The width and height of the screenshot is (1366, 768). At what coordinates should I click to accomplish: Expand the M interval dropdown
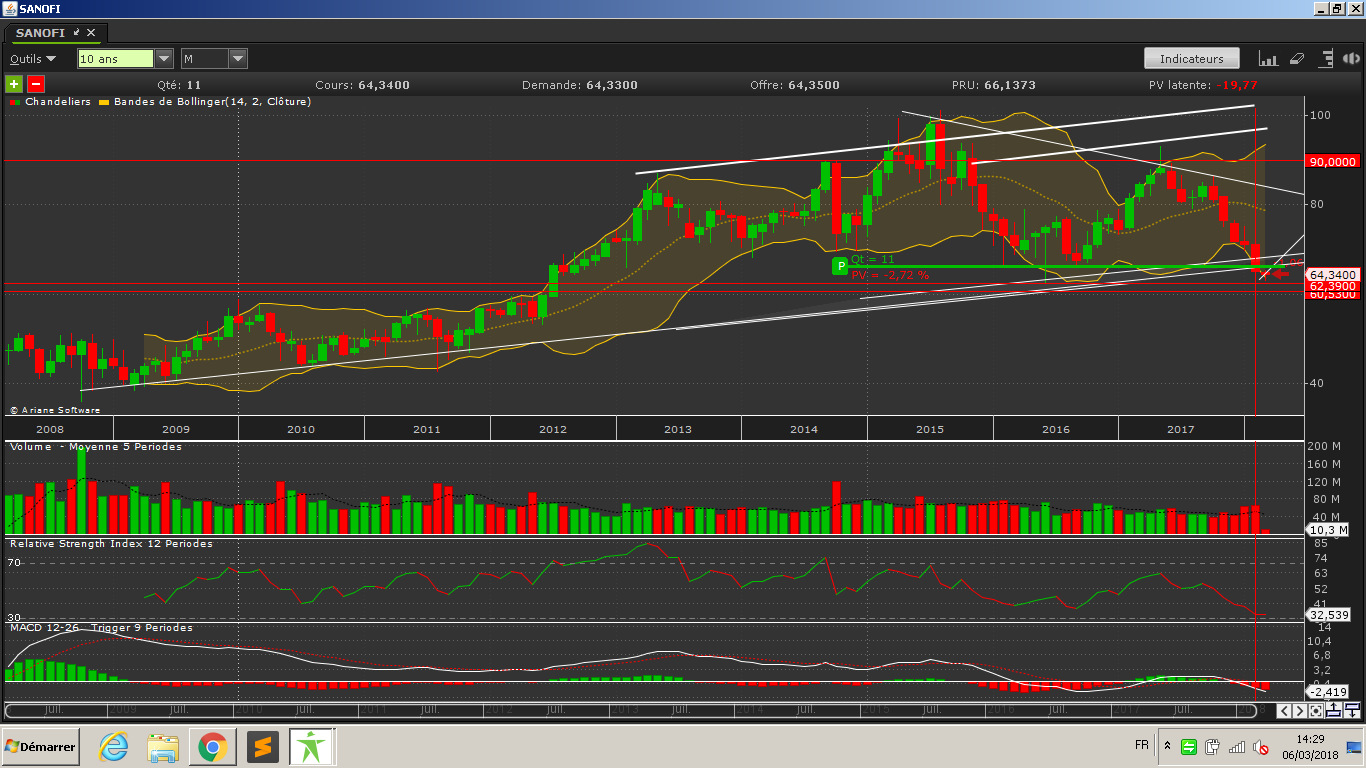click(238, 59)
